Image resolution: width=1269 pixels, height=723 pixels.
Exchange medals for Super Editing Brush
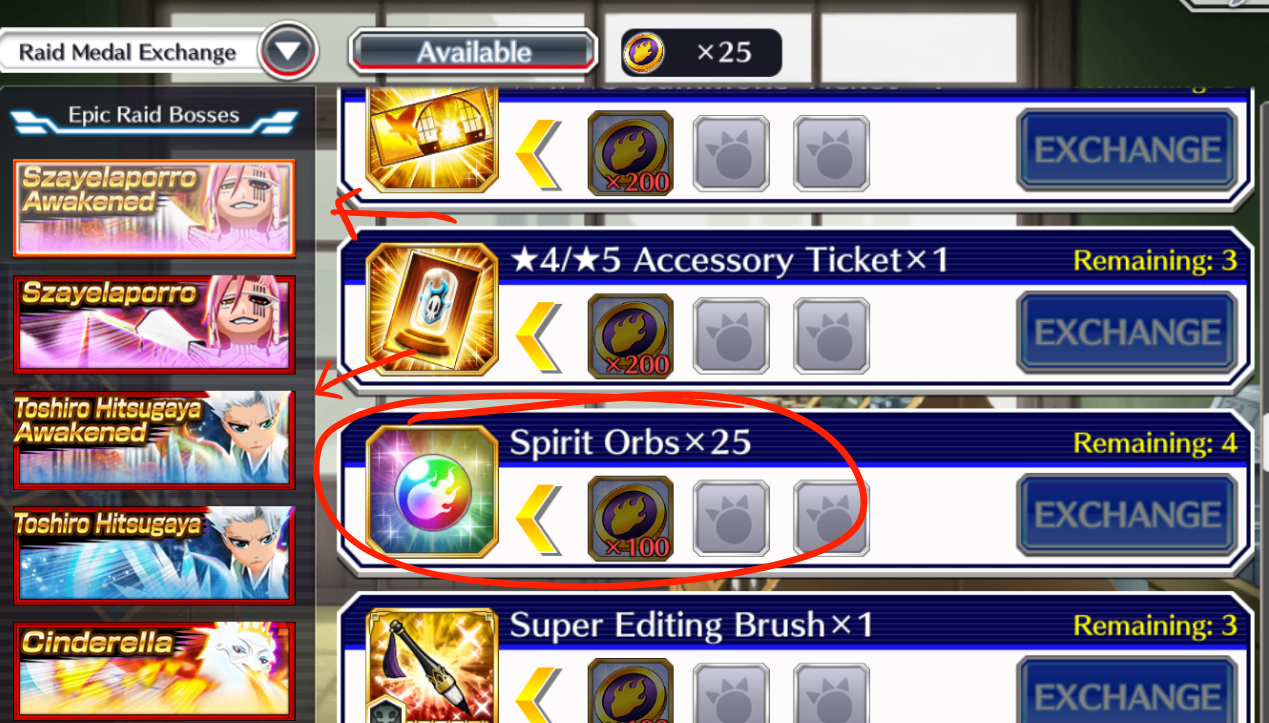1128,692
